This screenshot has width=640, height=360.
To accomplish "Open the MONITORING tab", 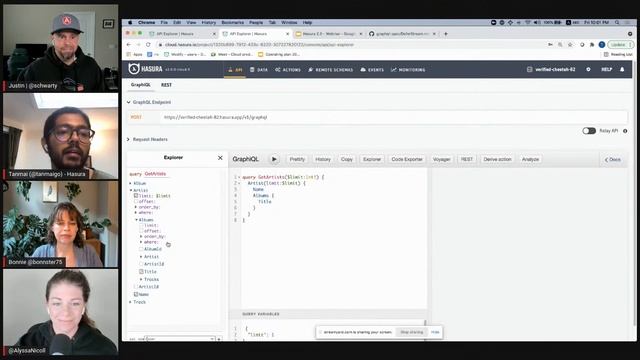I will point(408,70).
